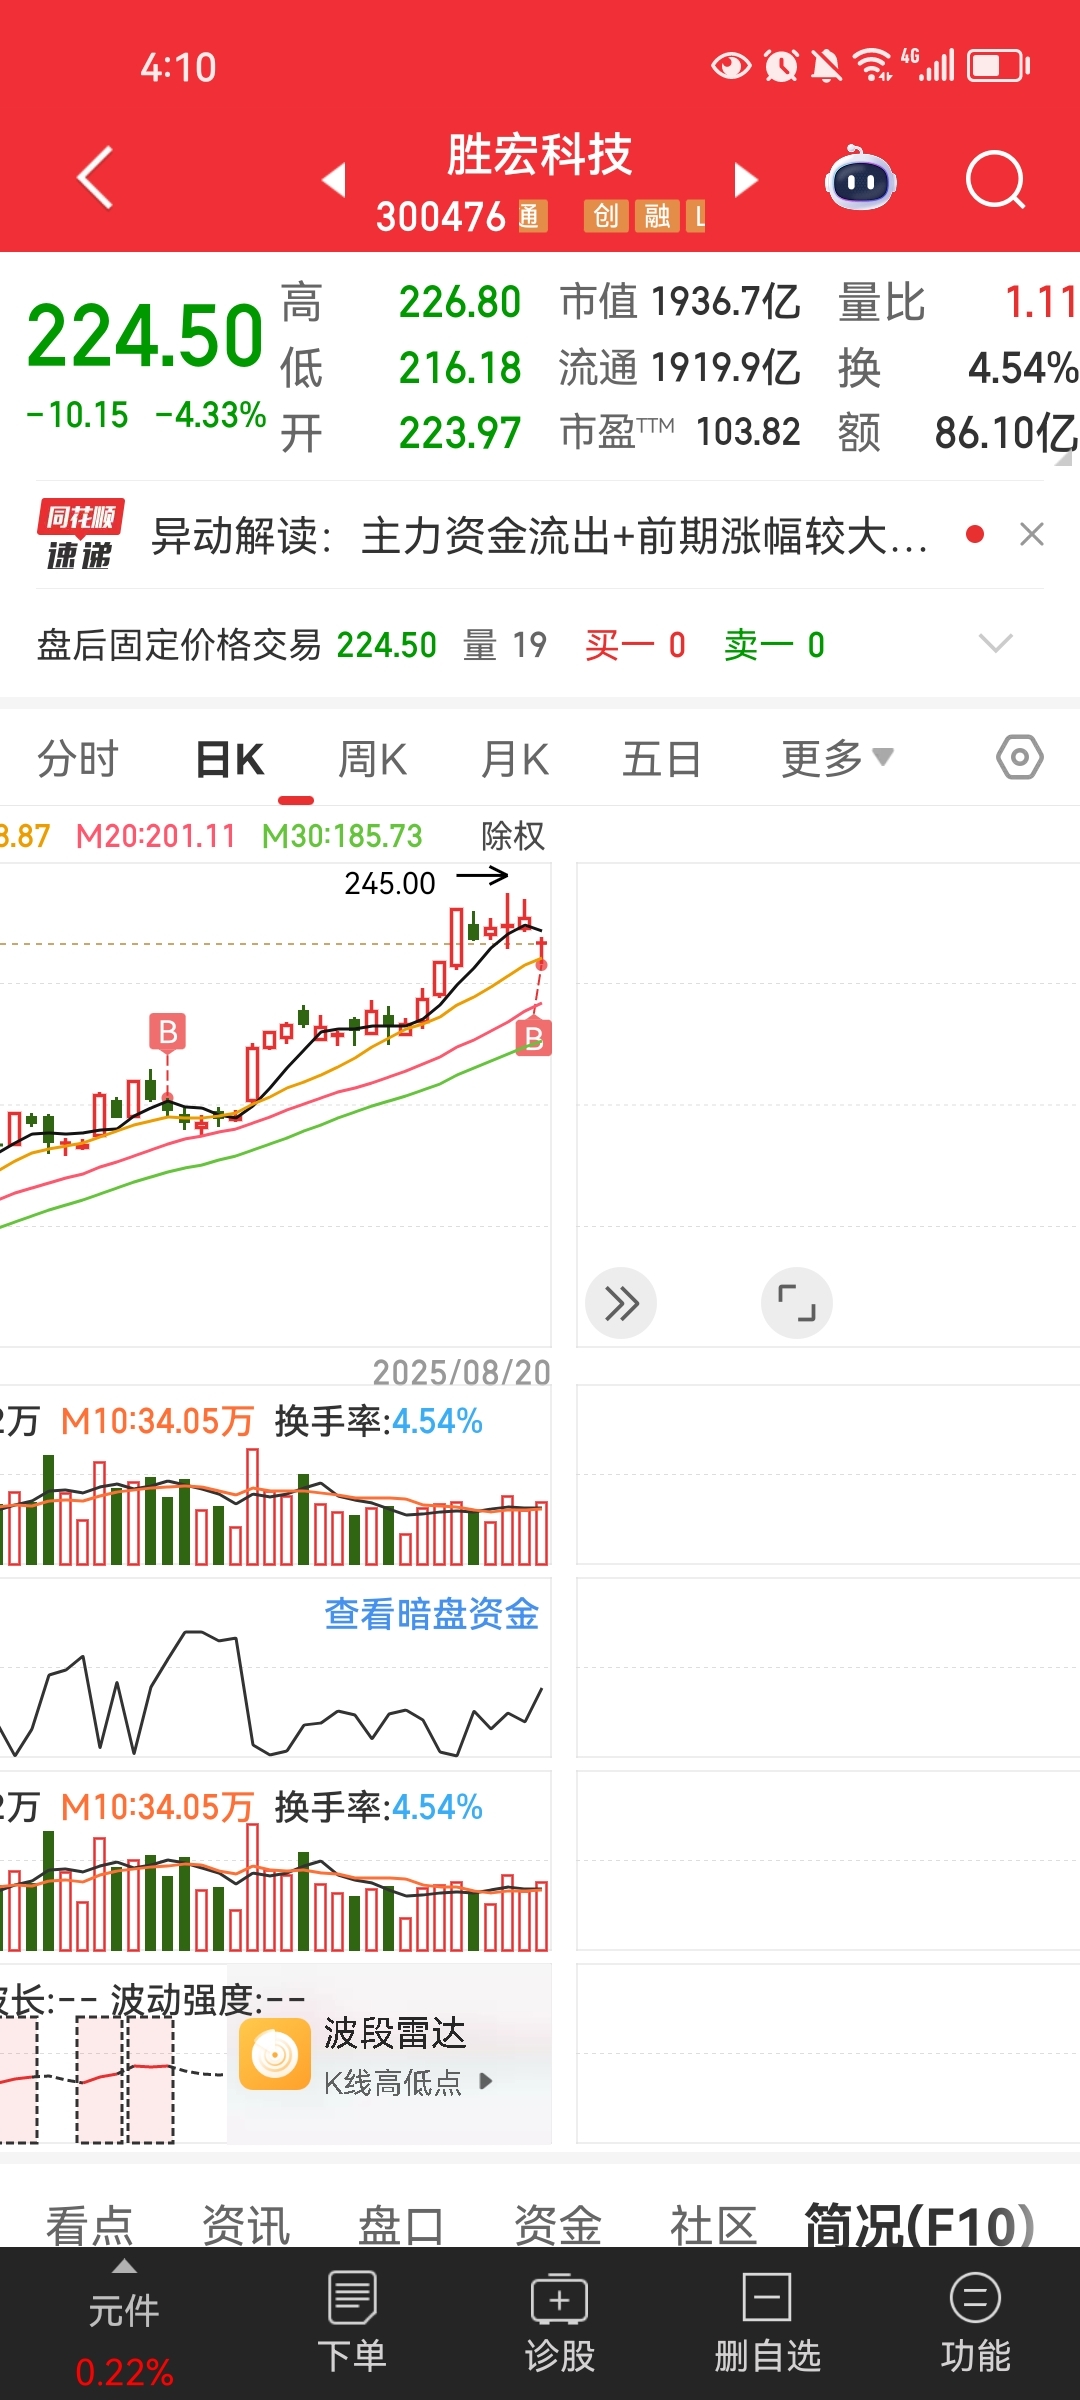Tap the 创 board tag badge

coord(606,216)
